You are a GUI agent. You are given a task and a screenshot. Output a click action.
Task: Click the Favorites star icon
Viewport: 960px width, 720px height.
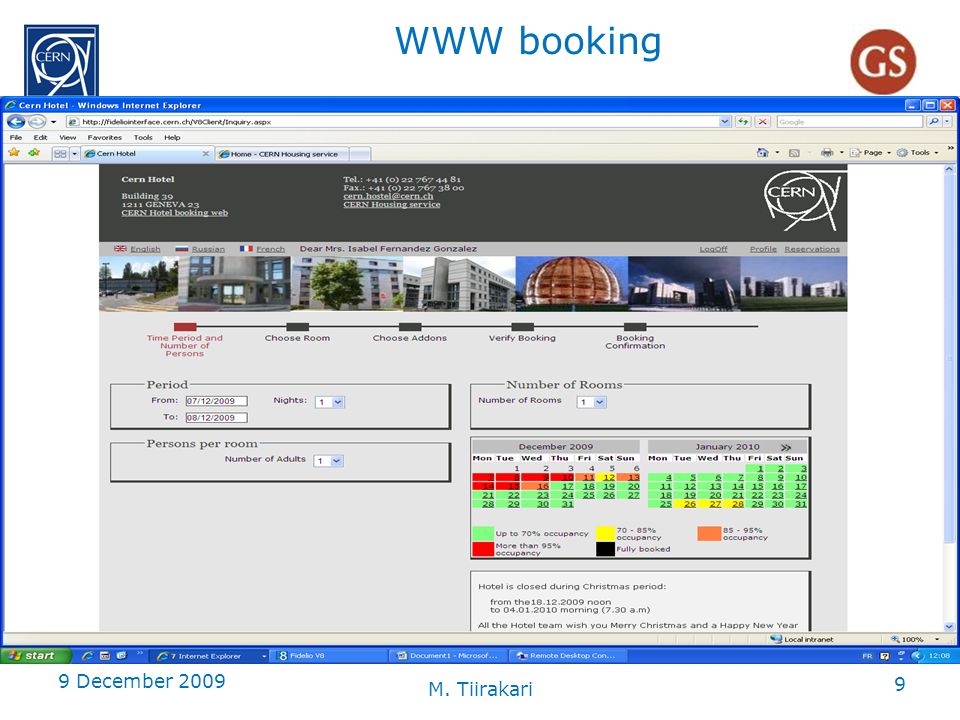point(14,152)
